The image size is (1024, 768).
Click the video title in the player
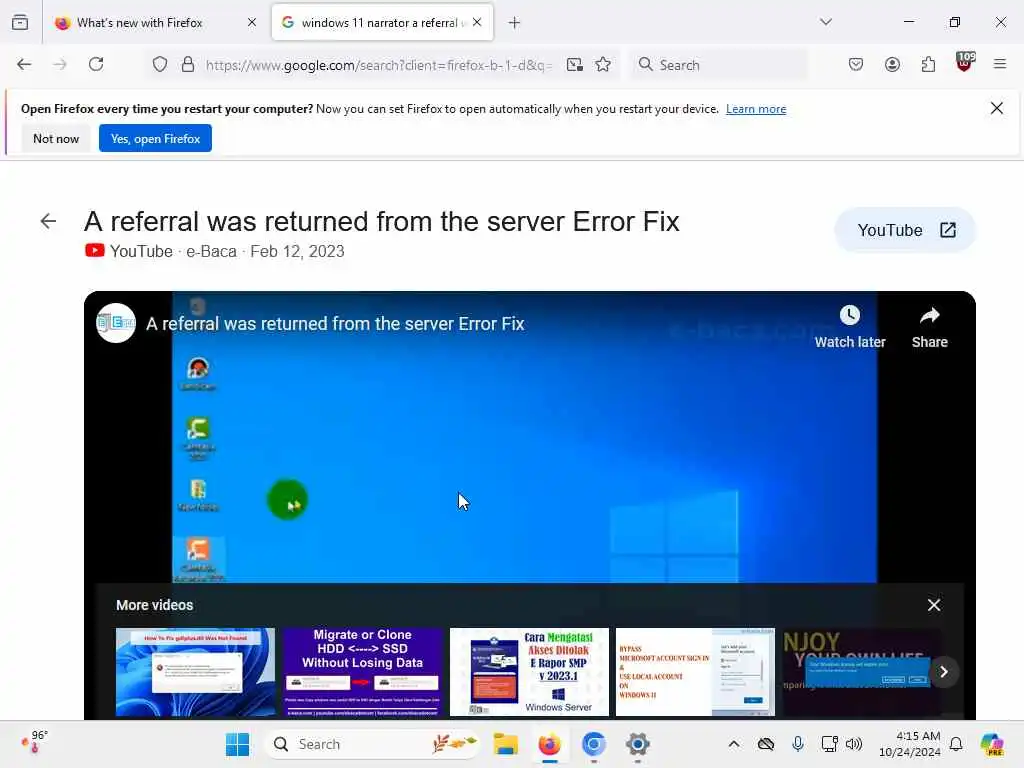coord(335,324)
